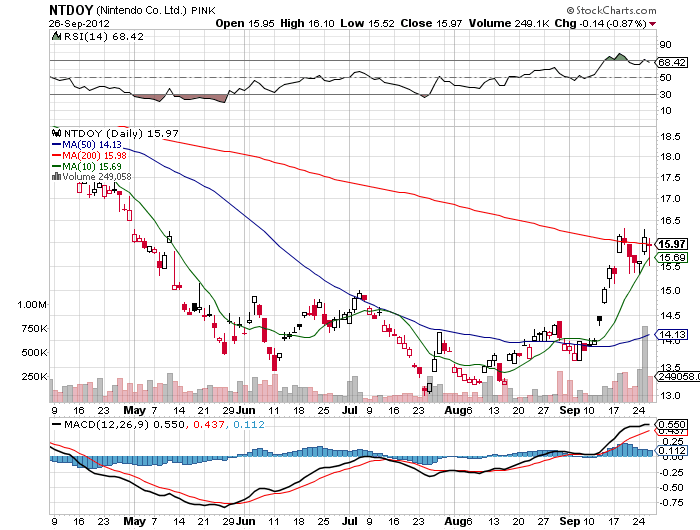Image resolution: width=700 pixels, height=530 pixels.
Task: Click the 750K volume axis label
Action: [34, 329]
